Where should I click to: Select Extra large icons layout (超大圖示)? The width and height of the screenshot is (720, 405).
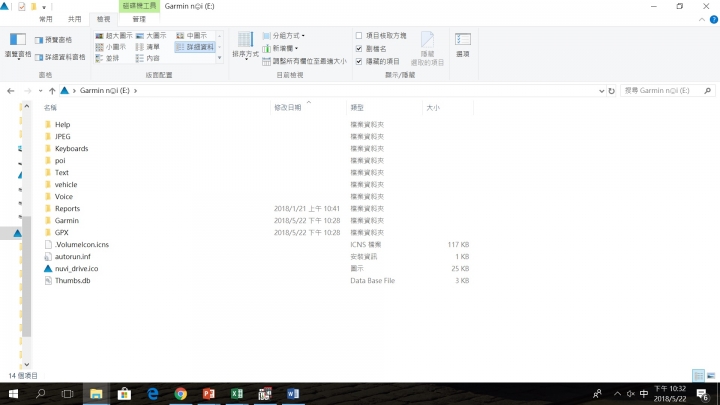114,35
